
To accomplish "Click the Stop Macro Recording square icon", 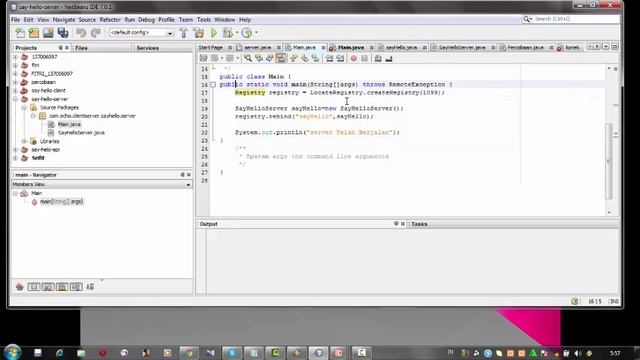I will click(x=364, y=58).
